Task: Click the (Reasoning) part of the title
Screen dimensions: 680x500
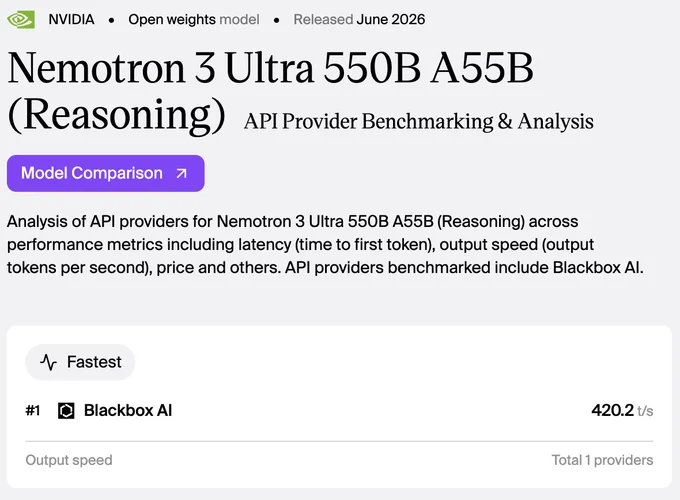Action: [116, 114]
